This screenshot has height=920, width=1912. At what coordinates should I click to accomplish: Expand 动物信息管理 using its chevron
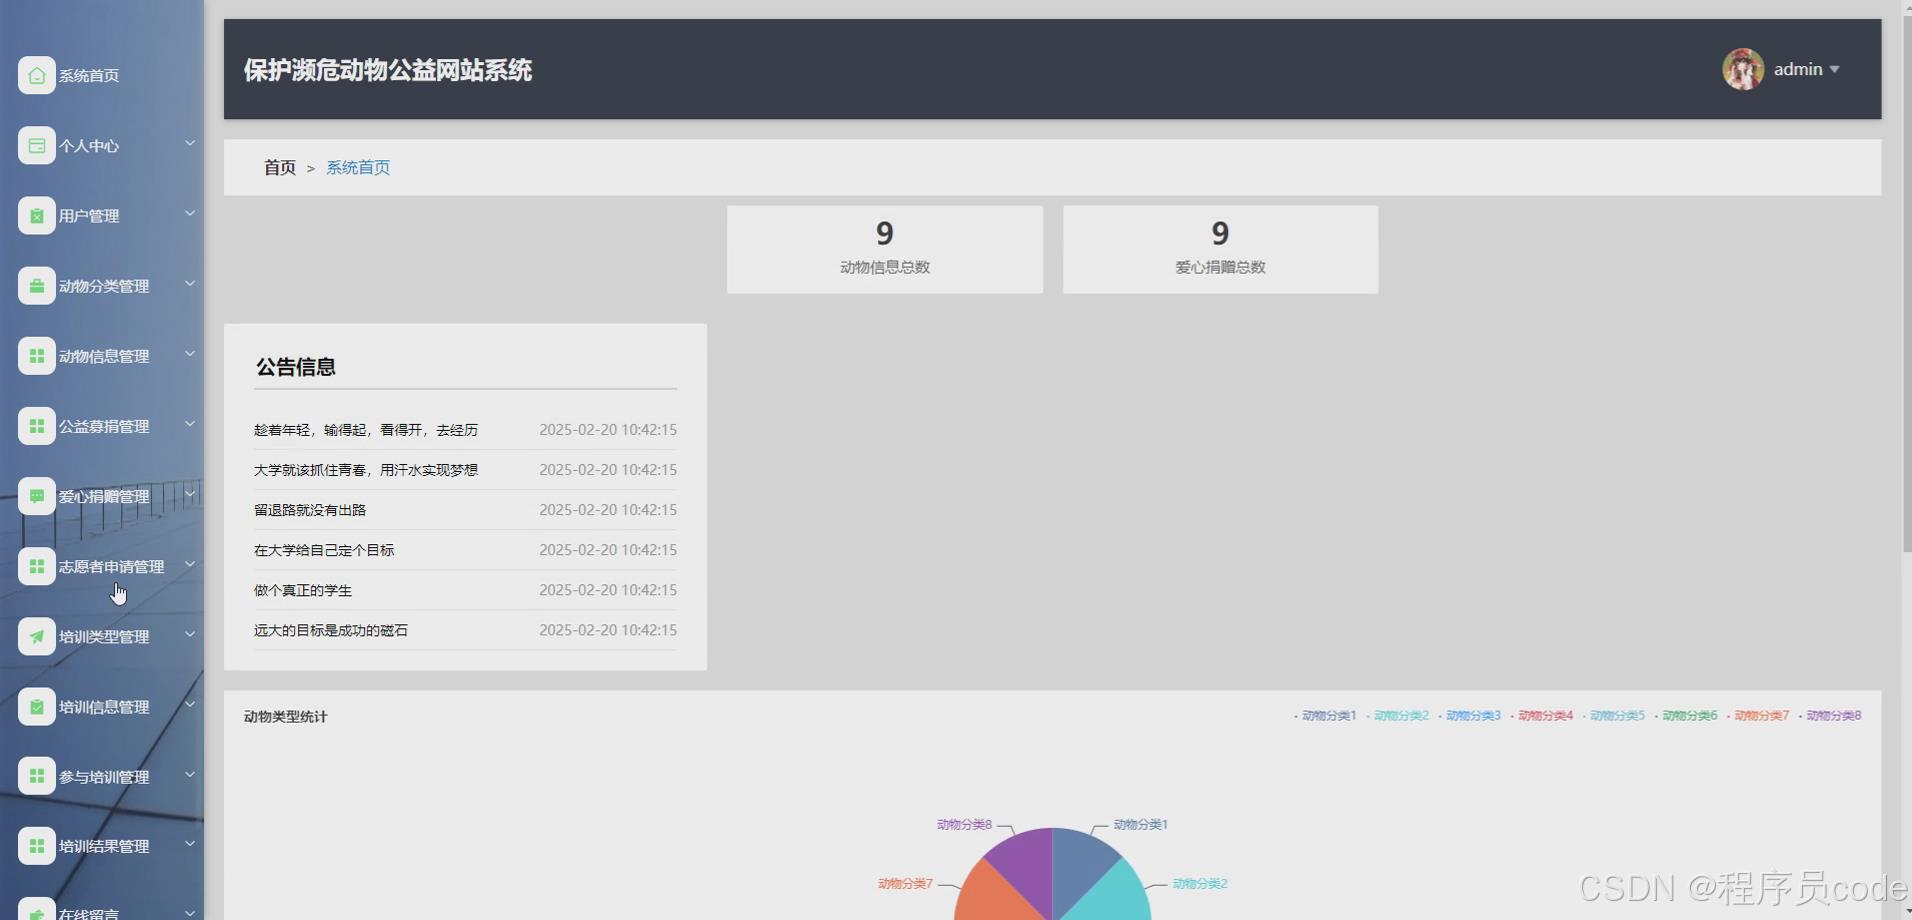[x=190, y=354]
